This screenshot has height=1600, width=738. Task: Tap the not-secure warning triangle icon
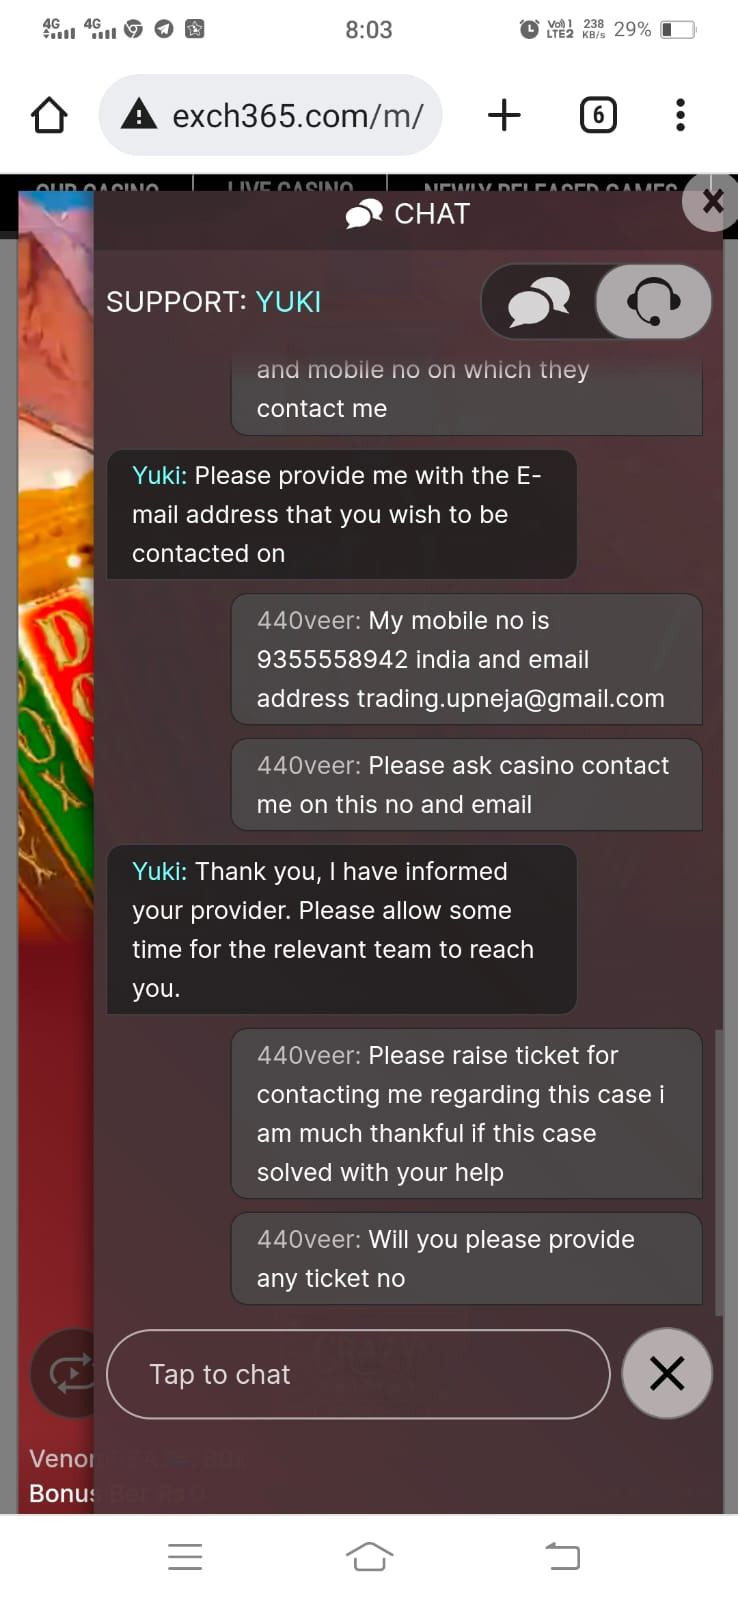[138, 115]
